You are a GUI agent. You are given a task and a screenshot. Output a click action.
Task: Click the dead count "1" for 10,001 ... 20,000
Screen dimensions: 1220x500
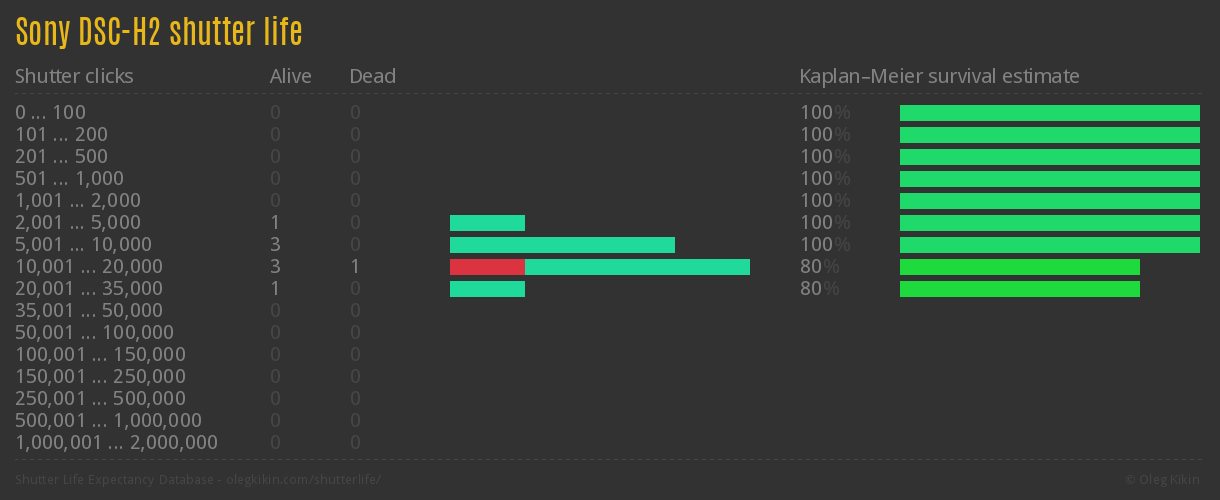355,267
